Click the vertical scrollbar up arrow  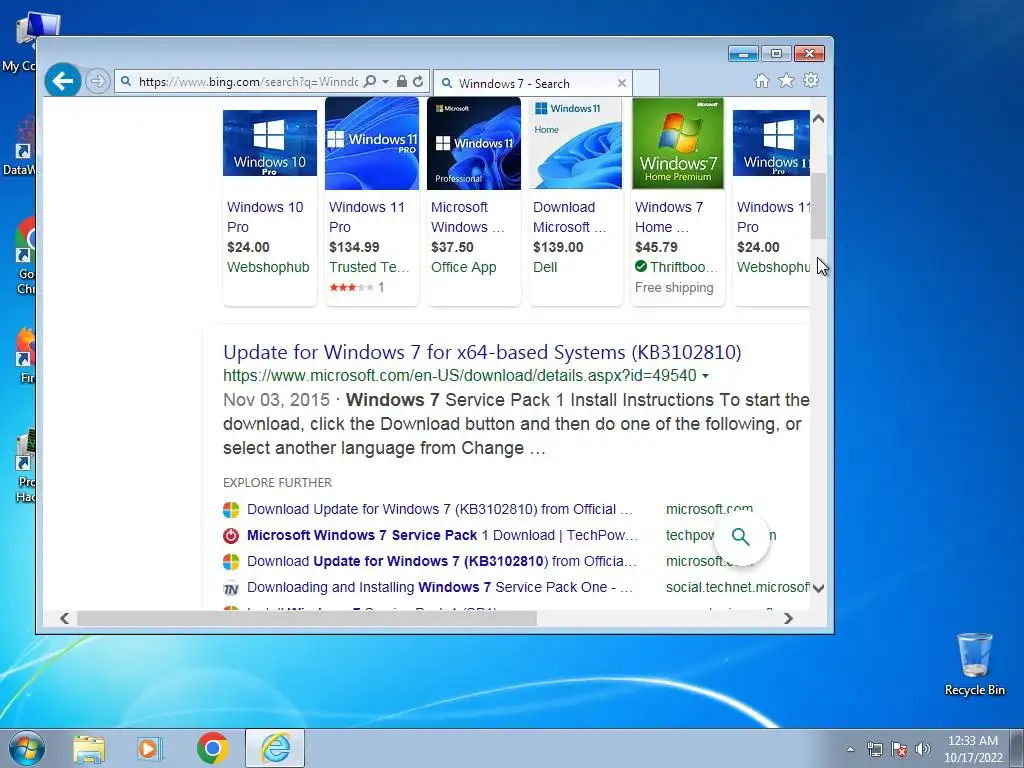click(x=818, y=119)
